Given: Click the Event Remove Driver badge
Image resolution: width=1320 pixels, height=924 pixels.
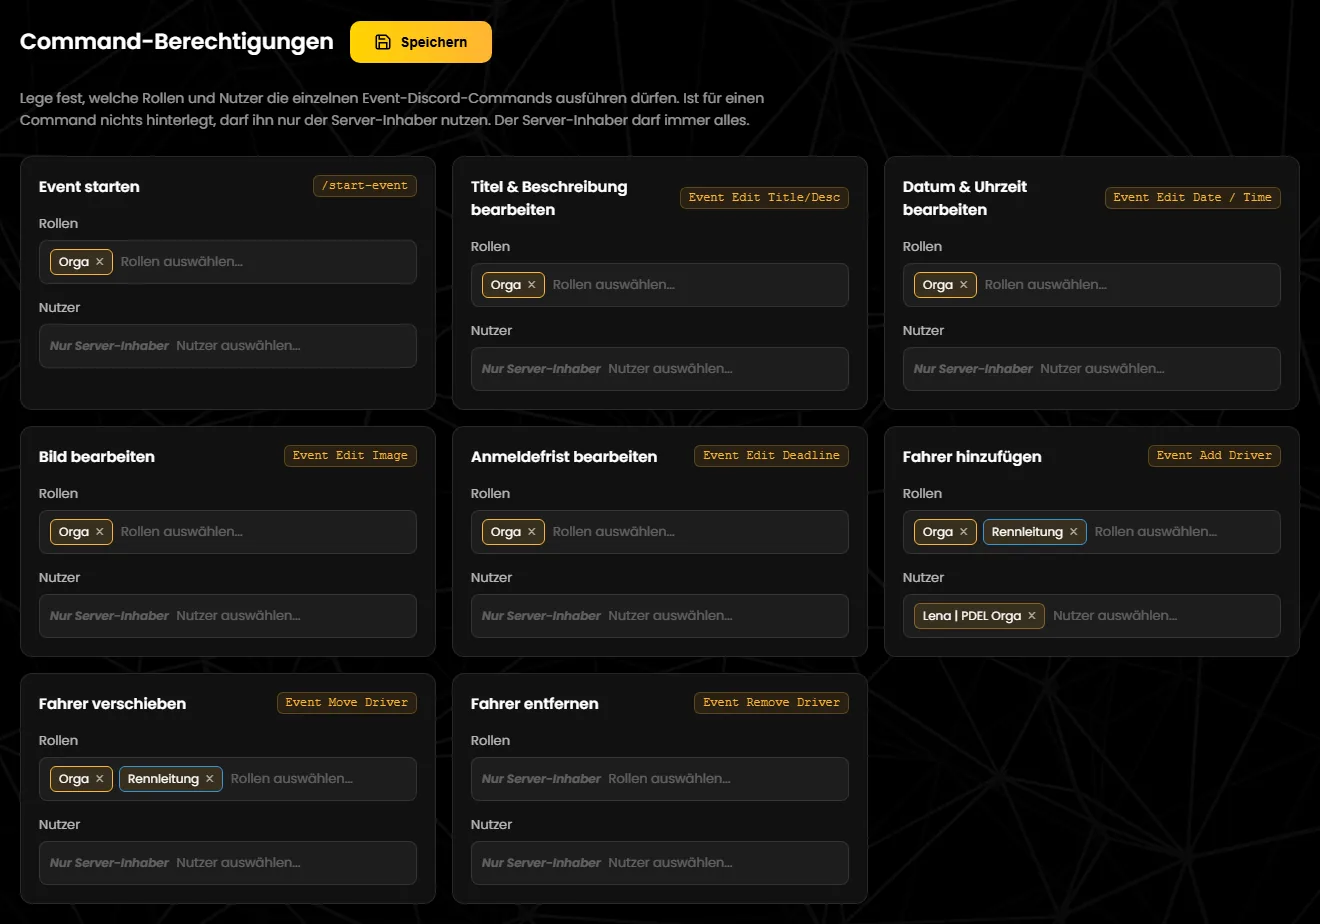Looking at the screenshot, I should click(x=771, y=703).
